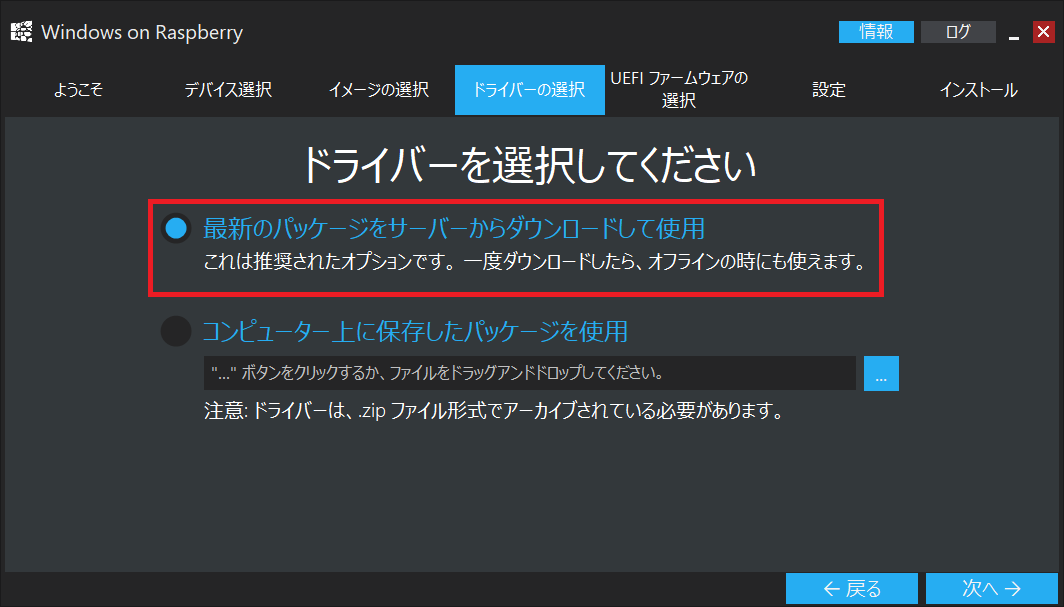Click the driver zip file path field
The height and width of the screenshot is (607, 1064).
[x=529, y=373]
